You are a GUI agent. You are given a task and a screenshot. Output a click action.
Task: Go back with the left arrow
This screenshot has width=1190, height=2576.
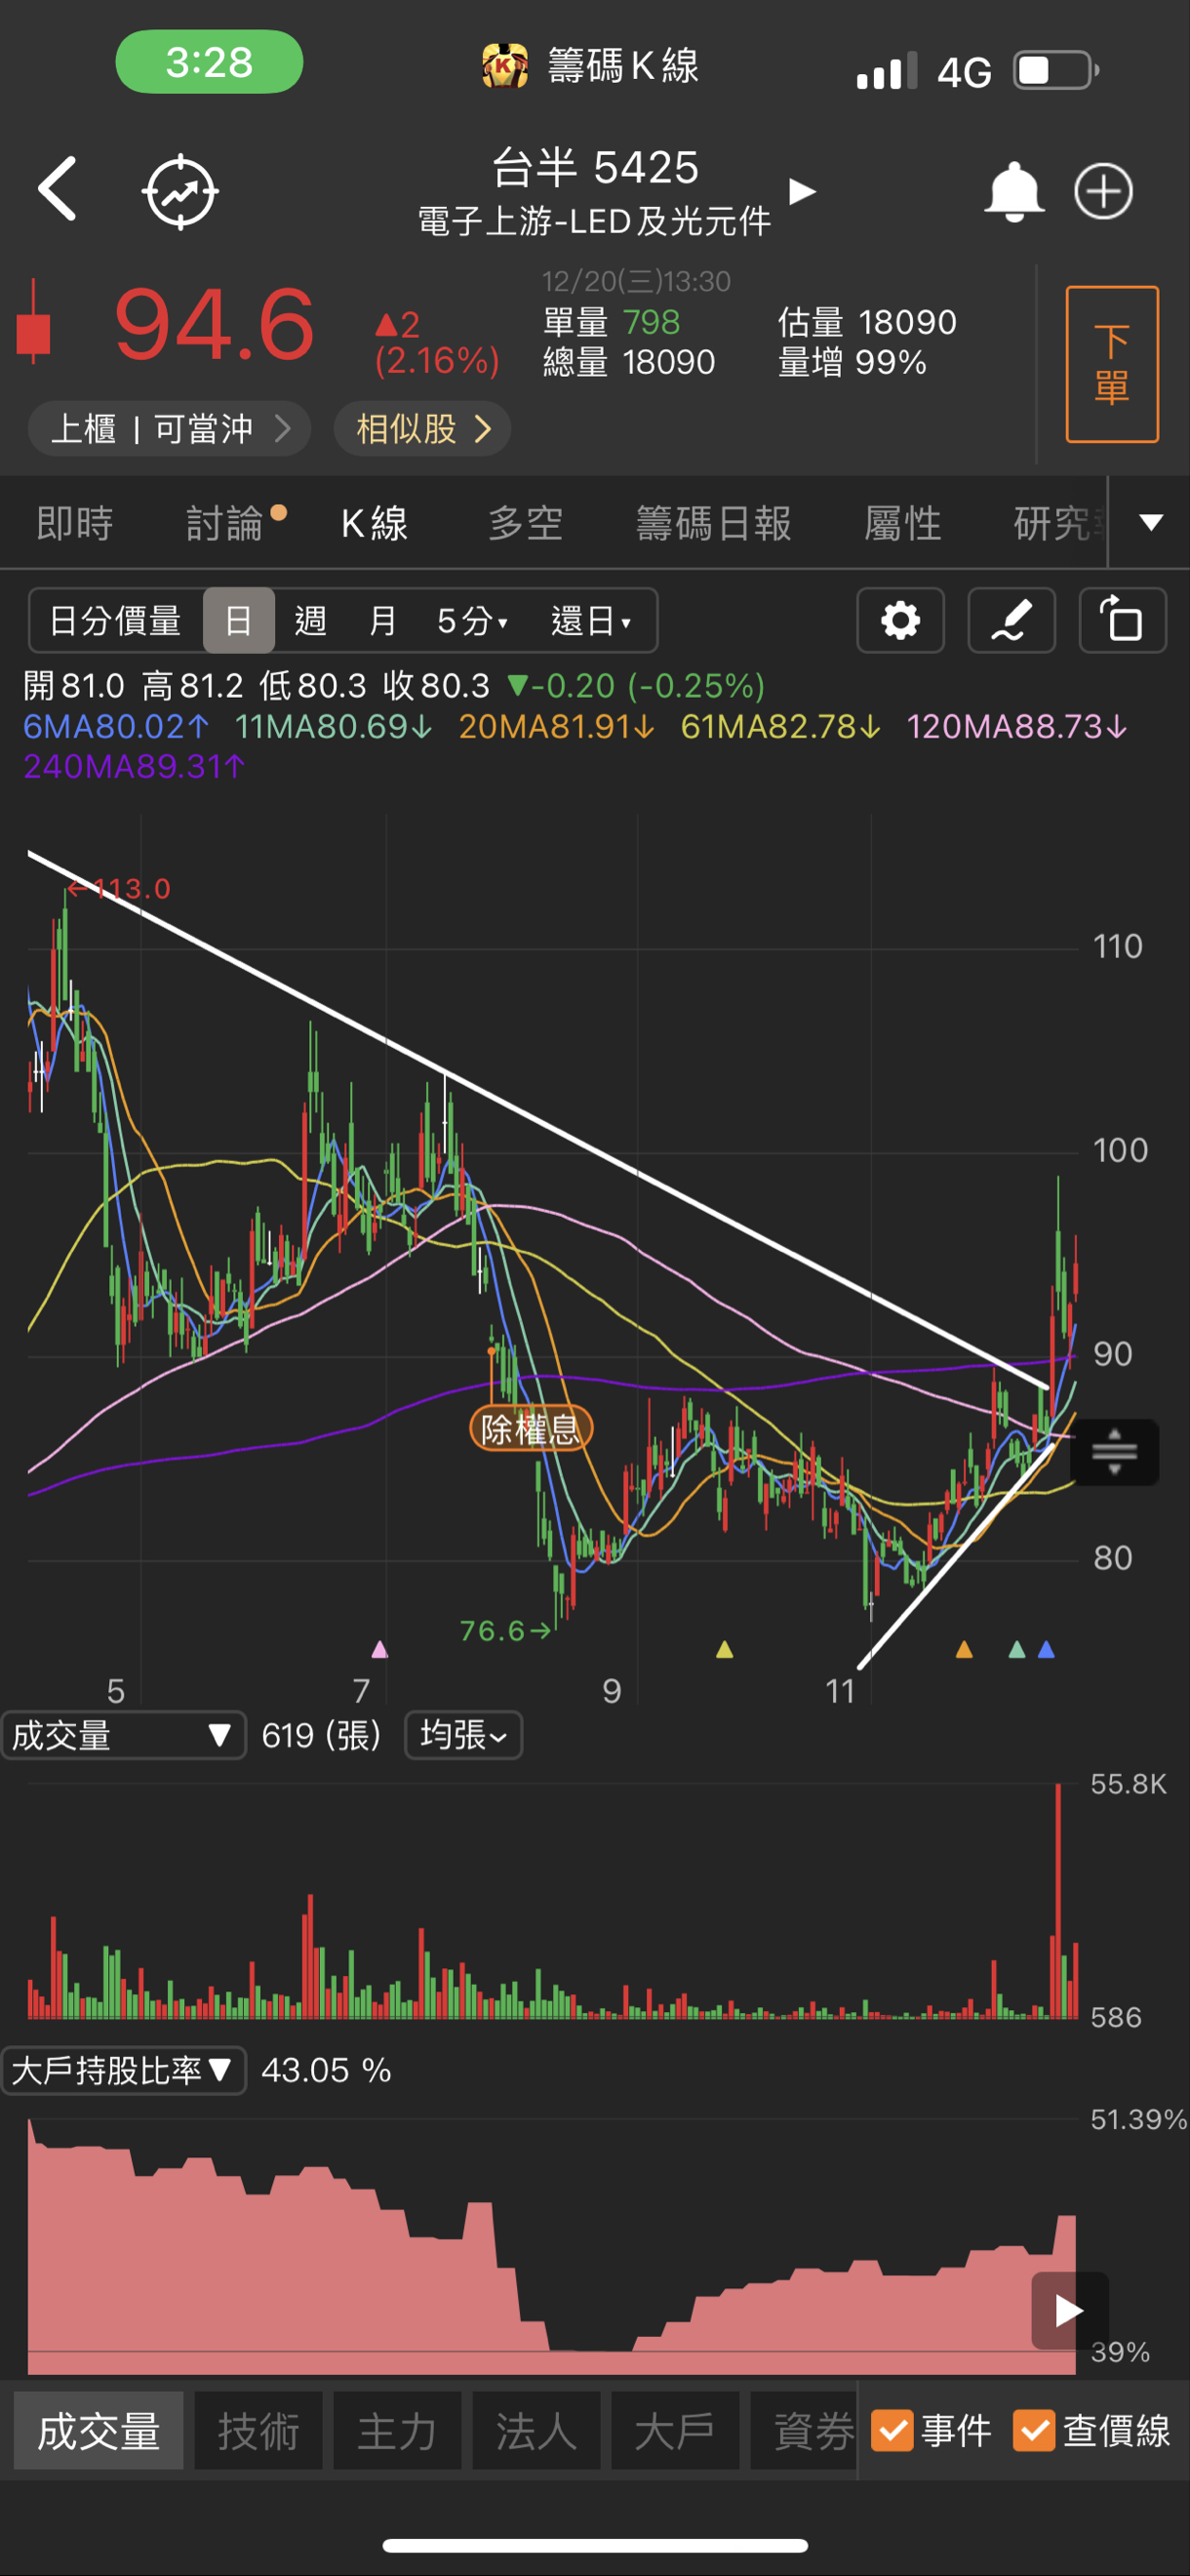pos(57,188)
